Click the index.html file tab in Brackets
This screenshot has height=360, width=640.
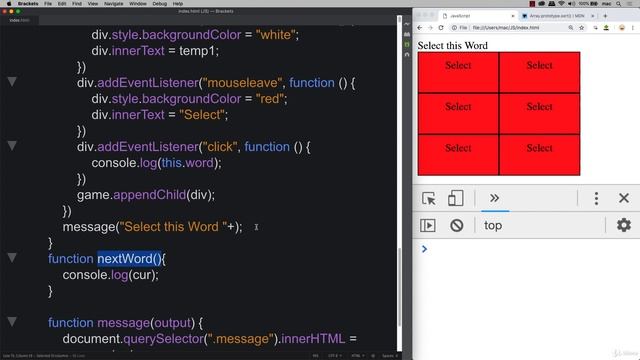[19, 20]
